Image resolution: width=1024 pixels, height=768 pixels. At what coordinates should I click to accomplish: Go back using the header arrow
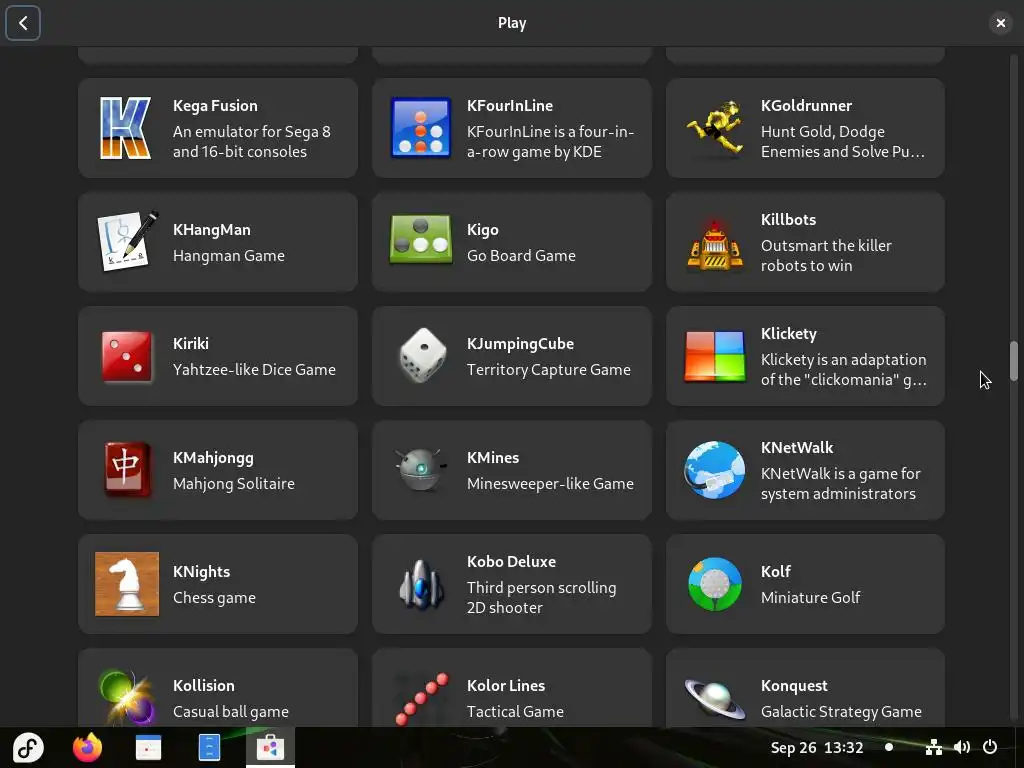click(23, 23)
